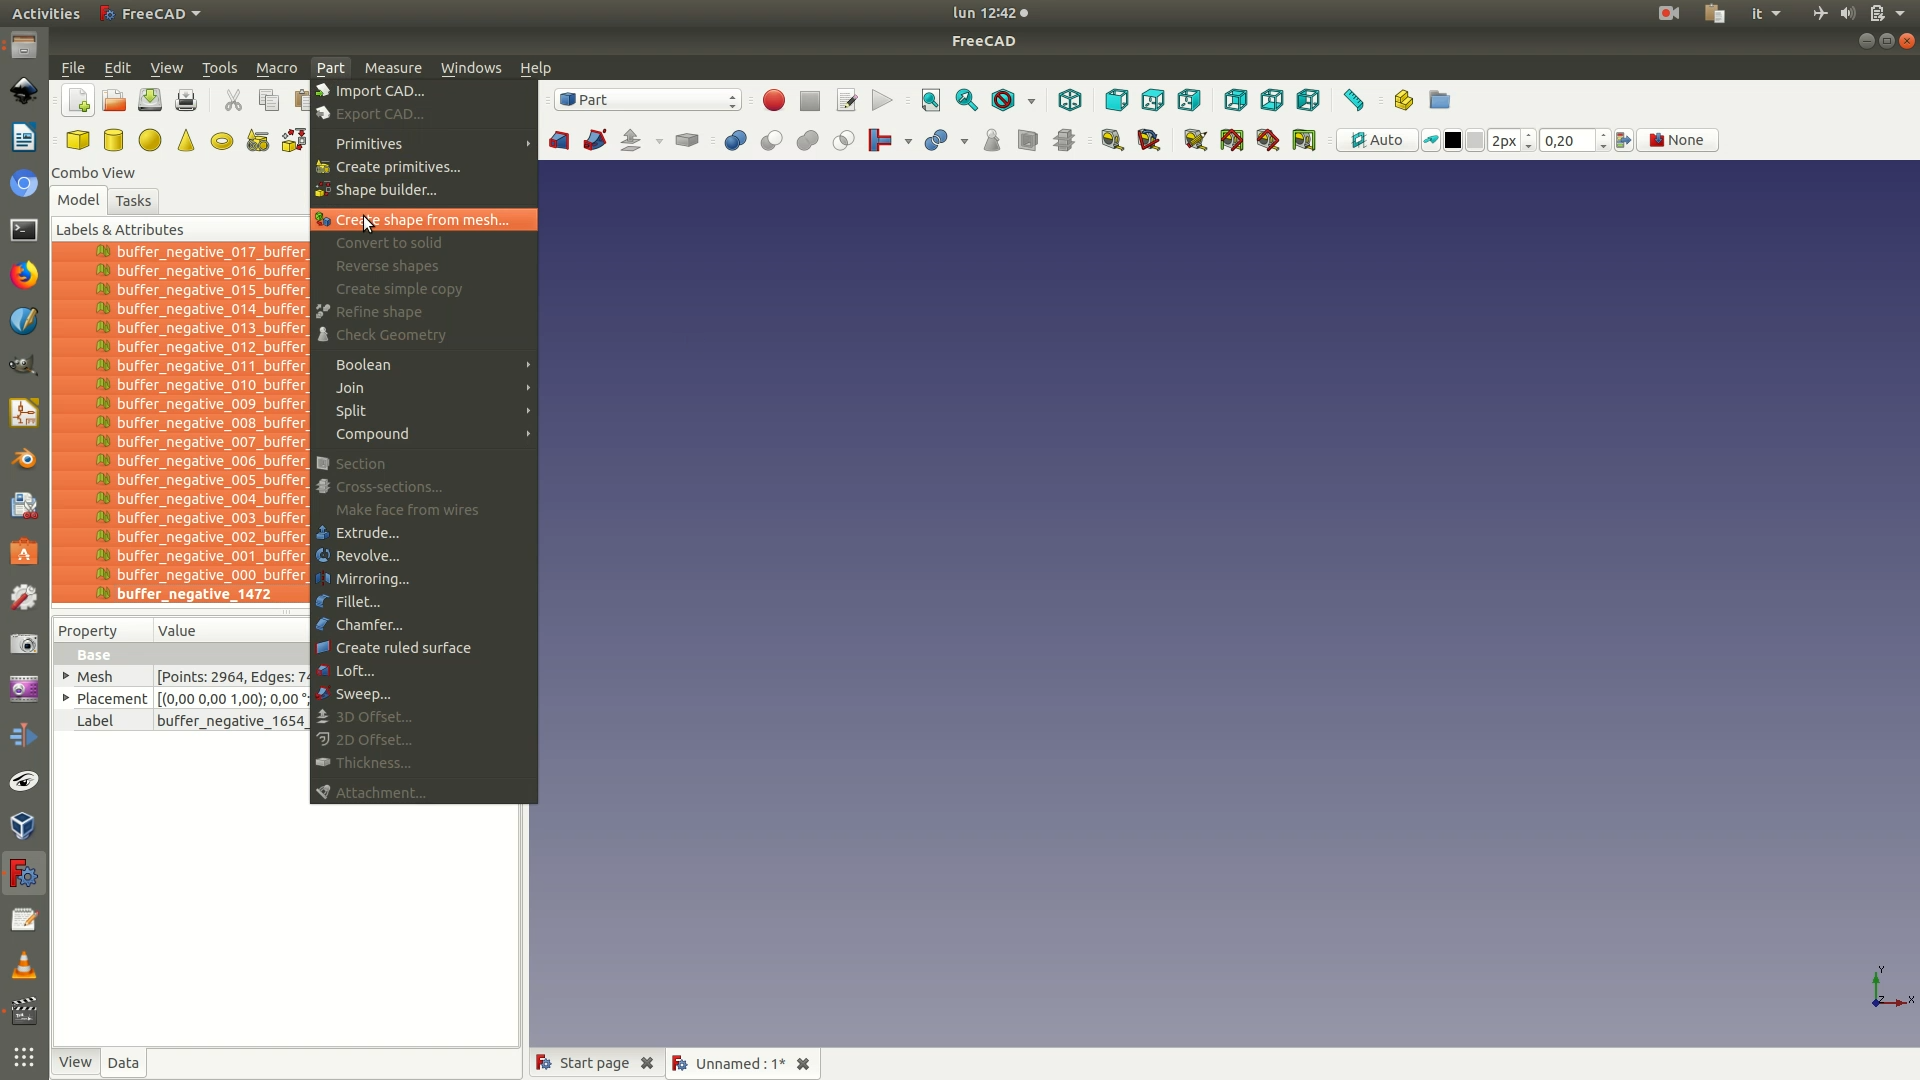
Task: Click the None working plane button
Action: point(1677,141)
